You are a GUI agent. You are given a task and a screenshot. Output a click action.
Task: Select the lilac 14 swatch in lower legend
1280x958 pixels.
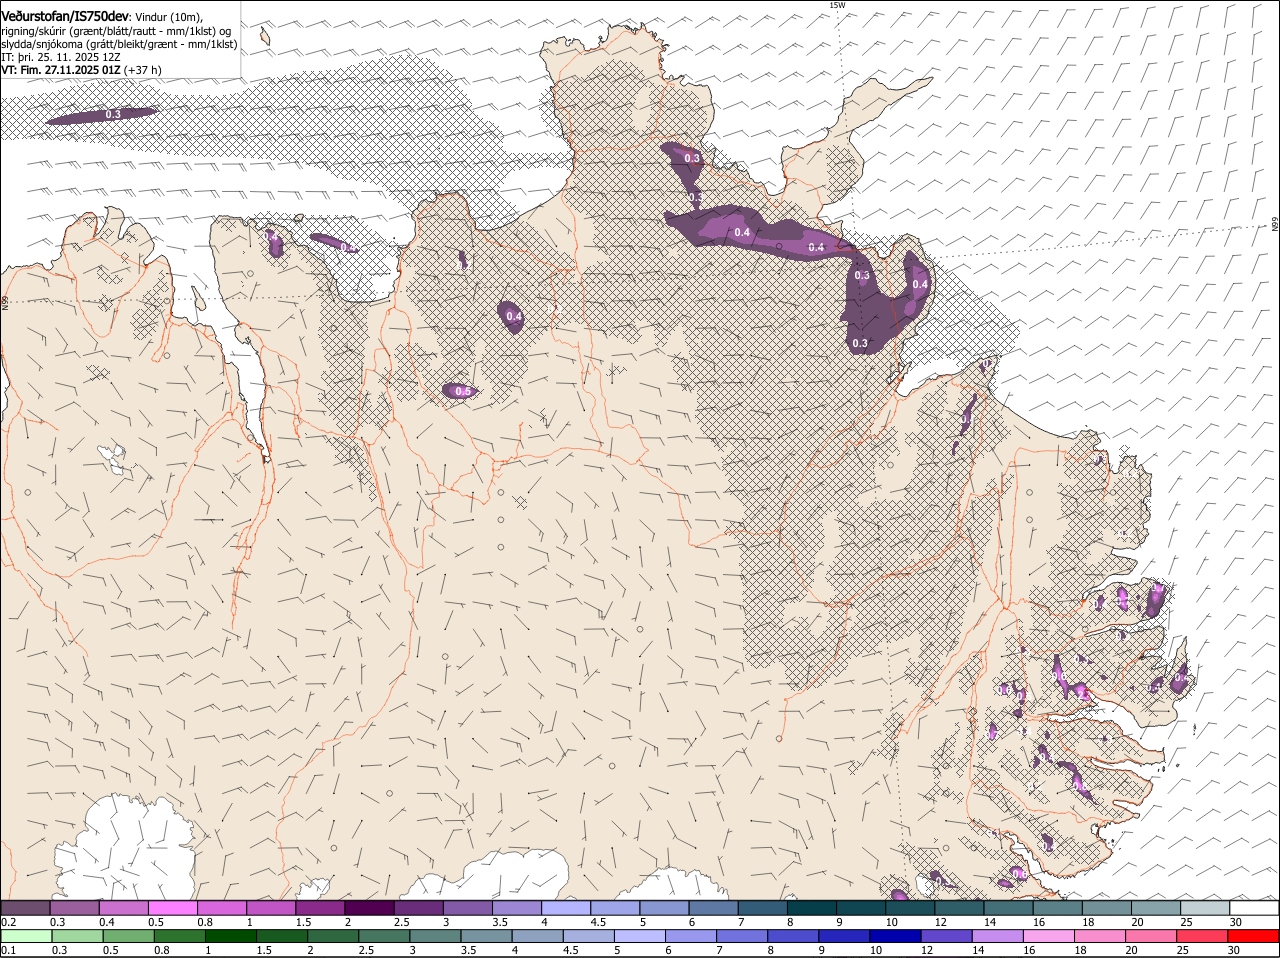pyautogui.click(x=997, y=936)
